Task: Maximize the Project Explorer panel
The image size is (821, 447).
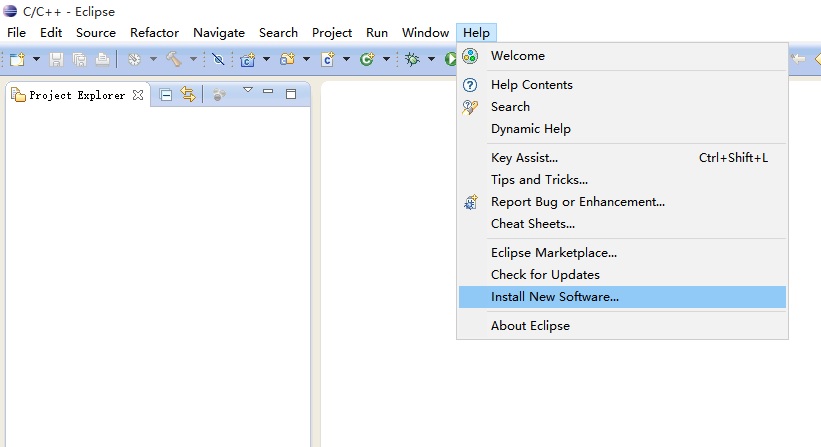Action: click(x=291, y=94)
